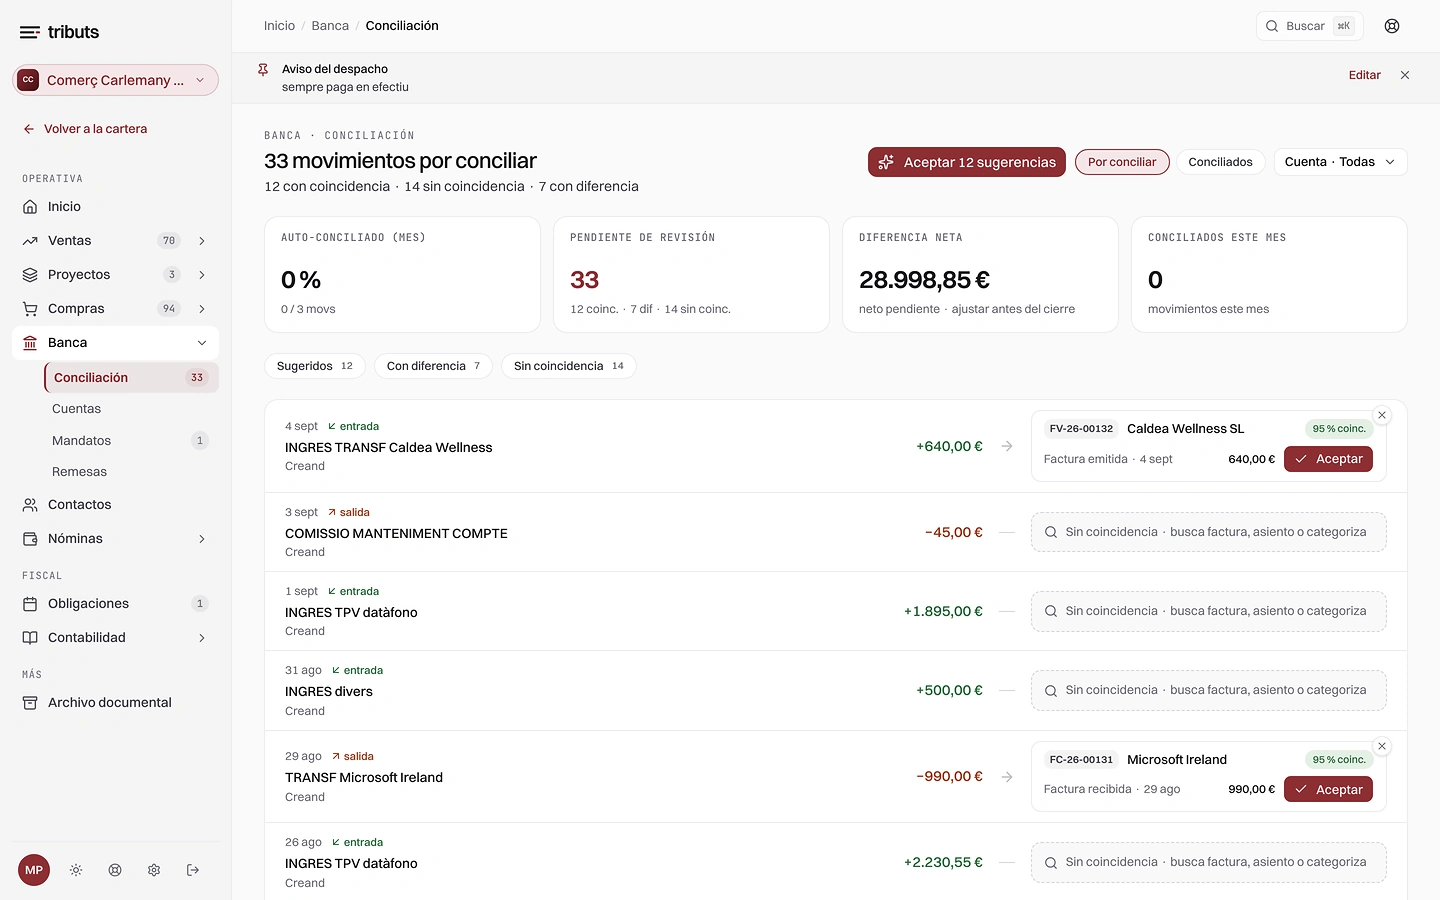The image size is (1440, 900).
Task: Open the help icon in top bar
Action: pos(1392,26)
